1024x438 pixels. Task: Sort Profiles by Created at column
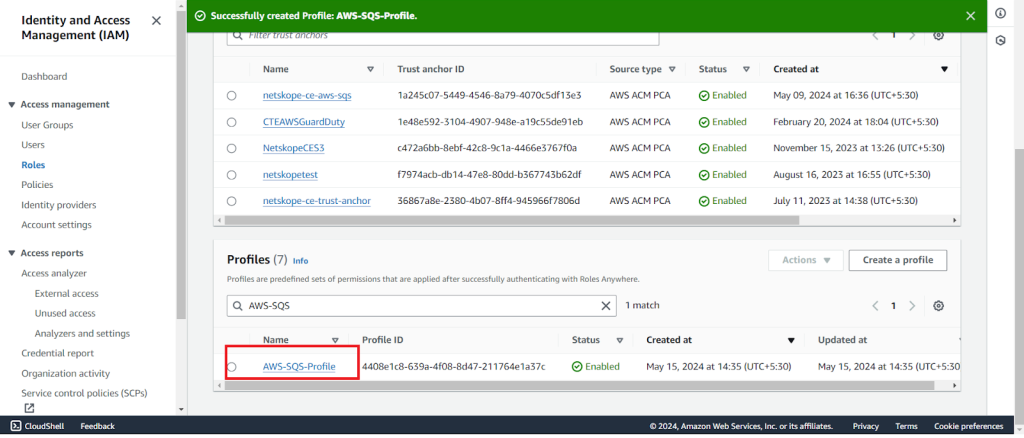click(791, 340)
